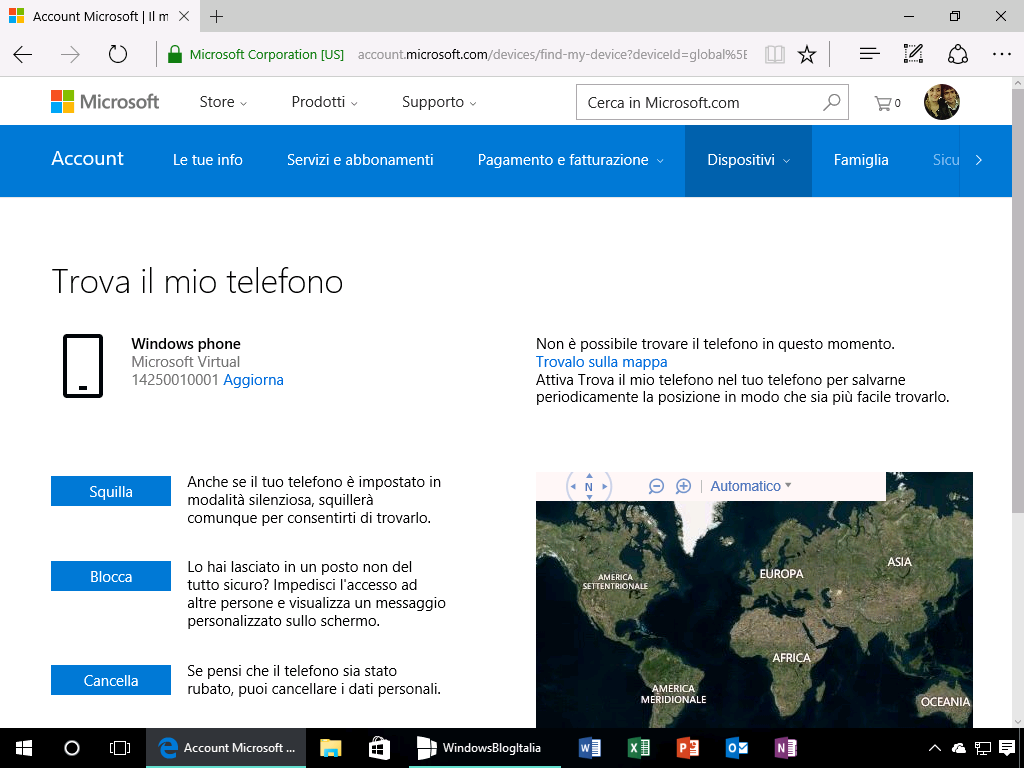Click the map compass control
Viewport: 1024px width, 783px height.
[x=588, y=486]
